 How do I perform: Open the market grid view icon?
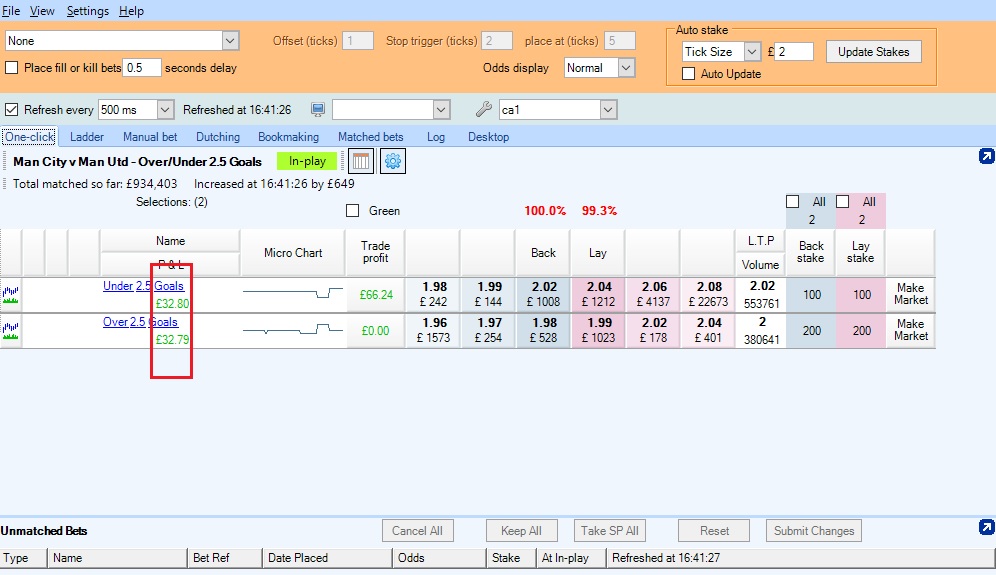[360, 161]
